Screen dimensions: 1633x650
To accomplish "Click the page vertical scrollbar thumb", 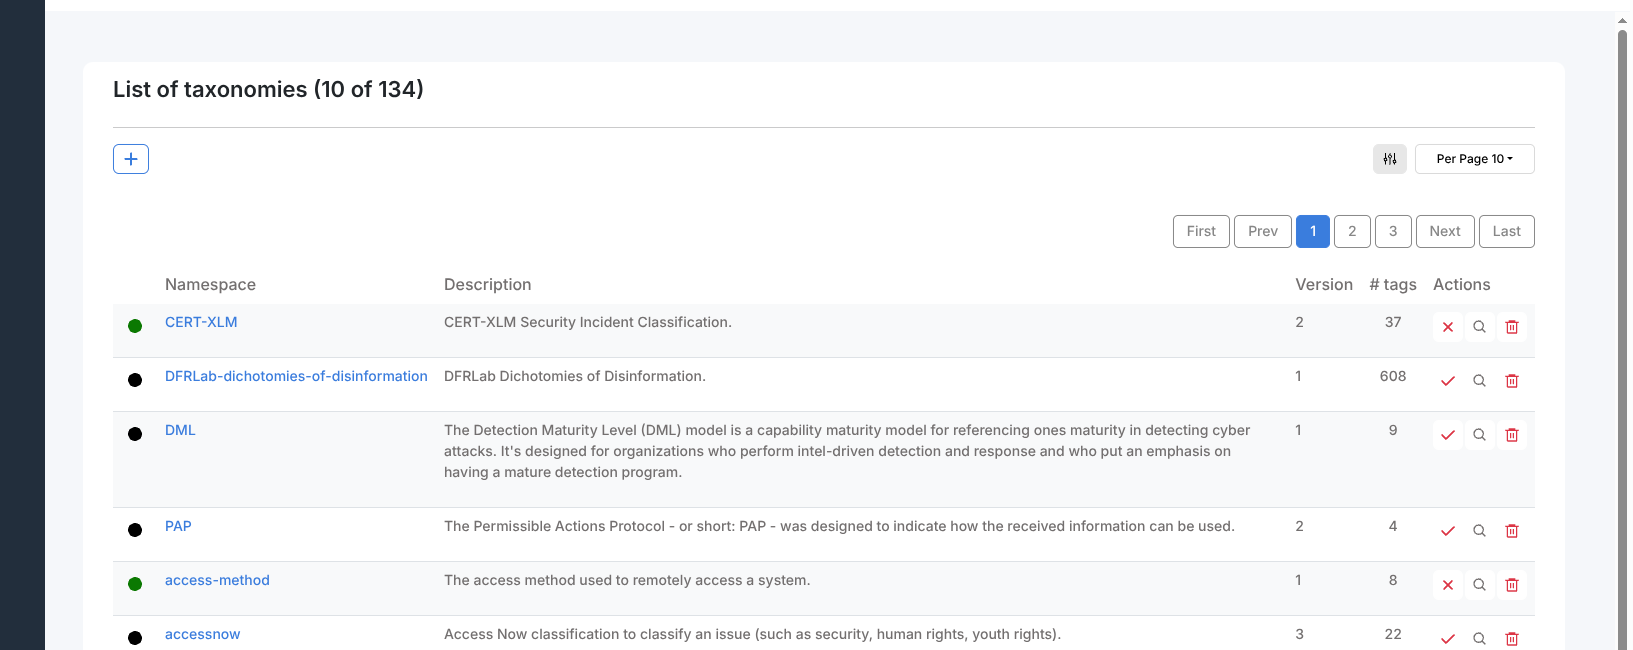I will [1622, 340].
